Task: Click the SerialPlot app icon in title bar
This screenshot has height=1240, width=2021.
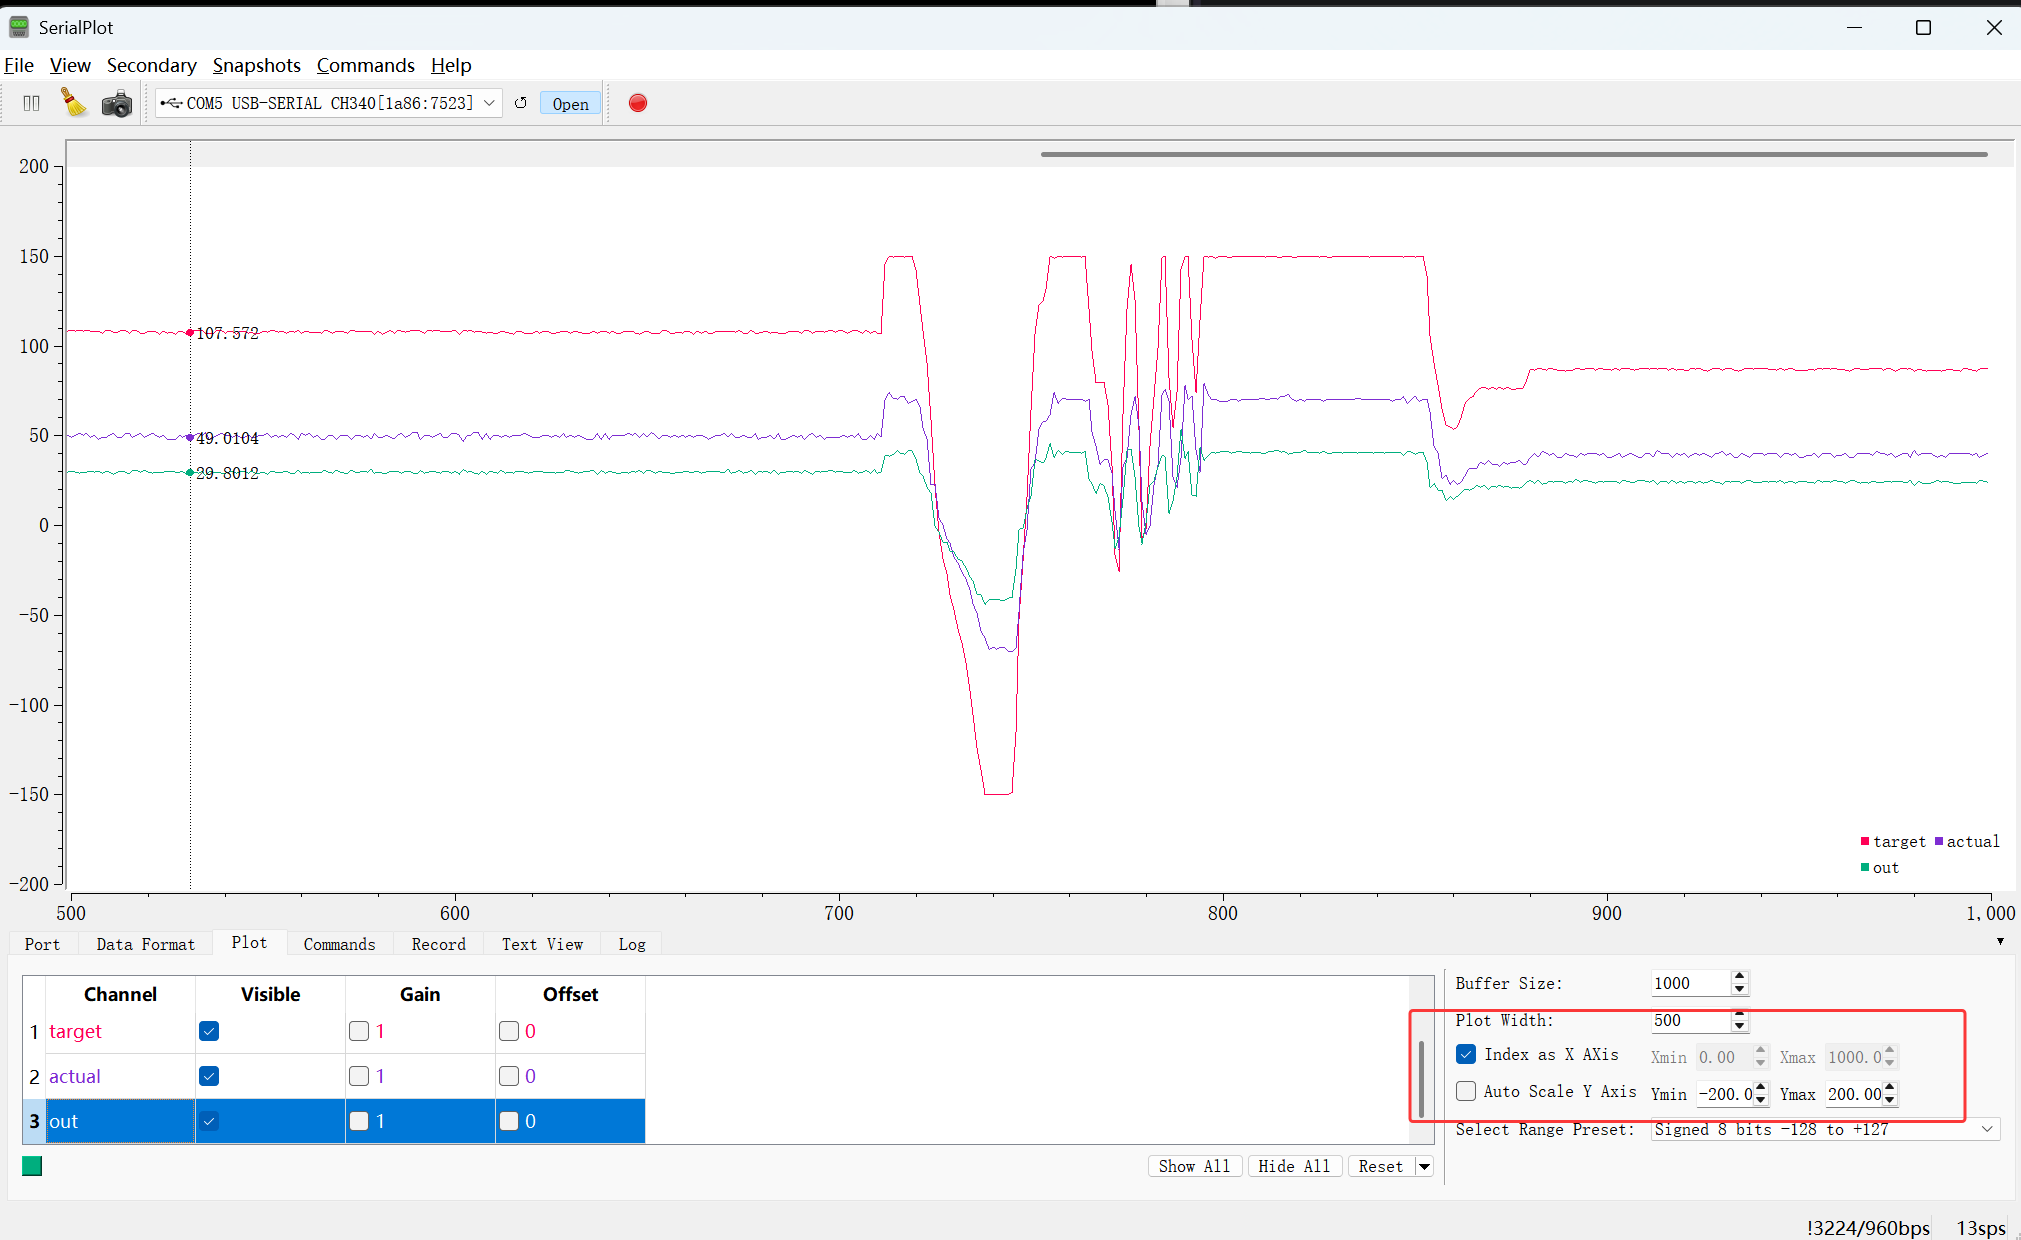Action: [19, 27]
